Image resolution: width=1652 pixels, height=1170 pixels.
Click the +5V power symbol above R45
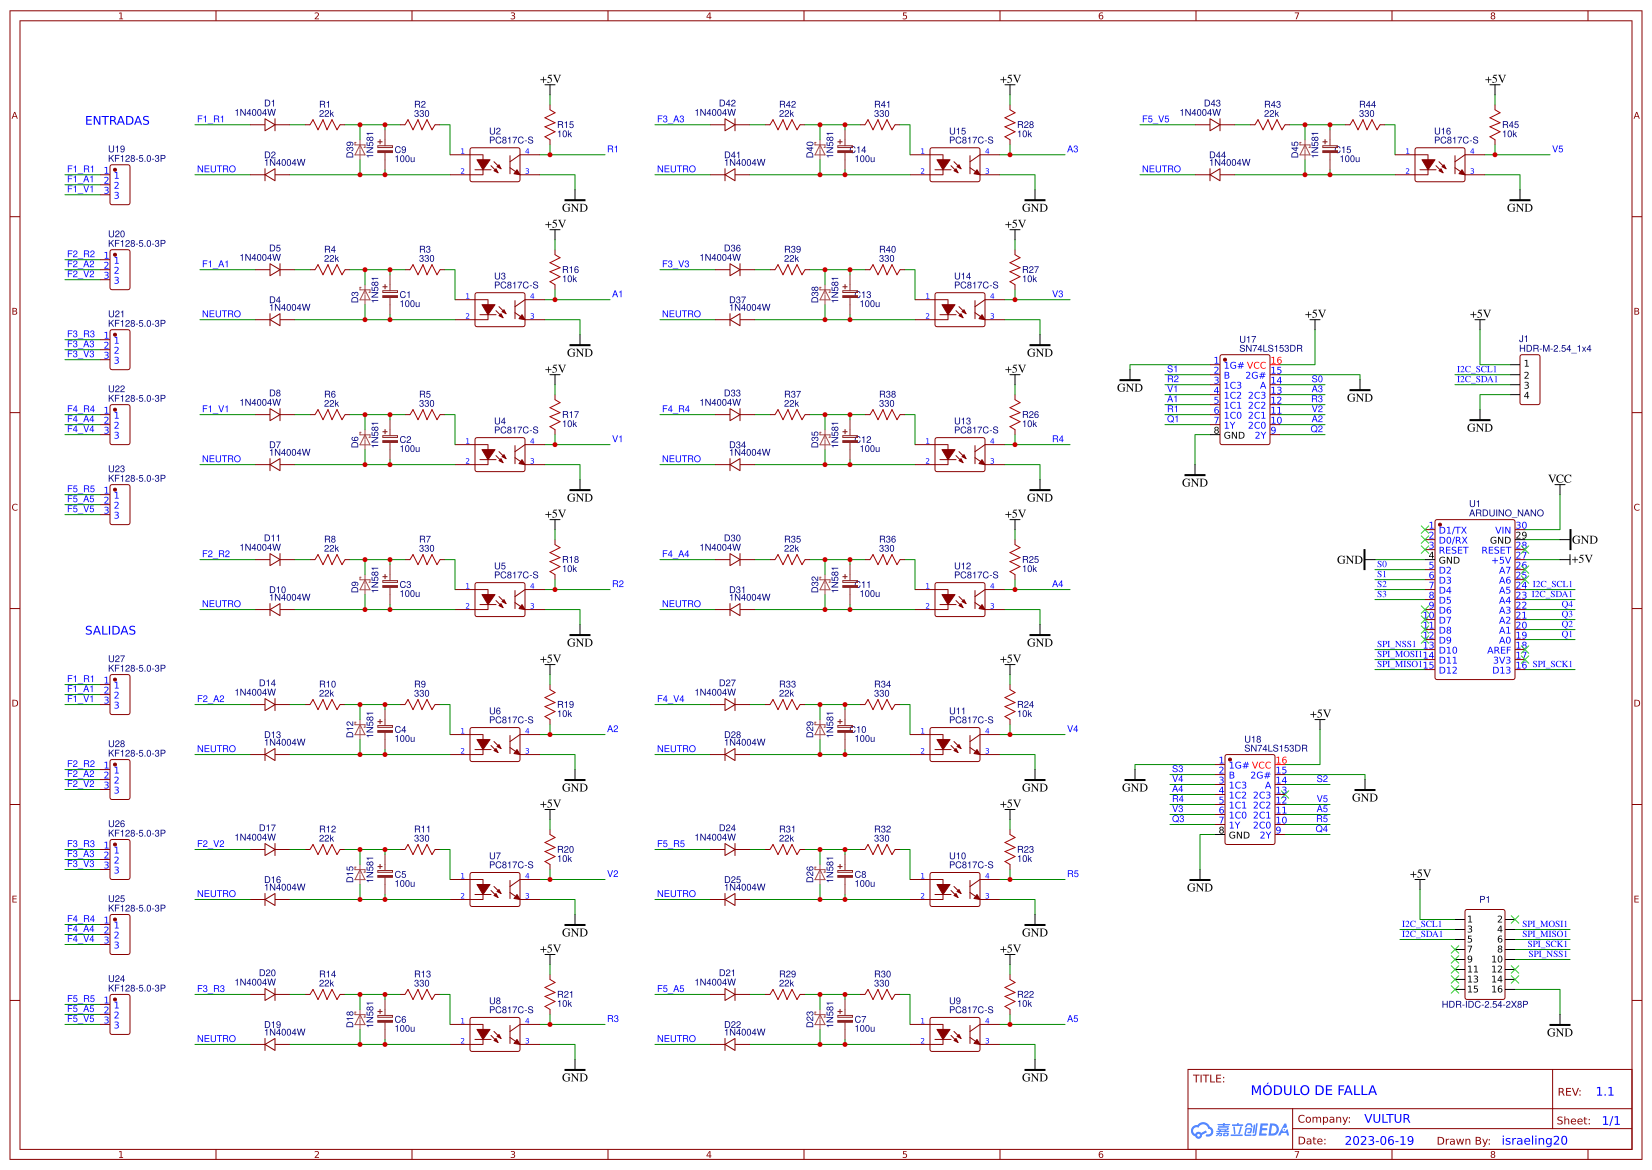(1497, 79)
